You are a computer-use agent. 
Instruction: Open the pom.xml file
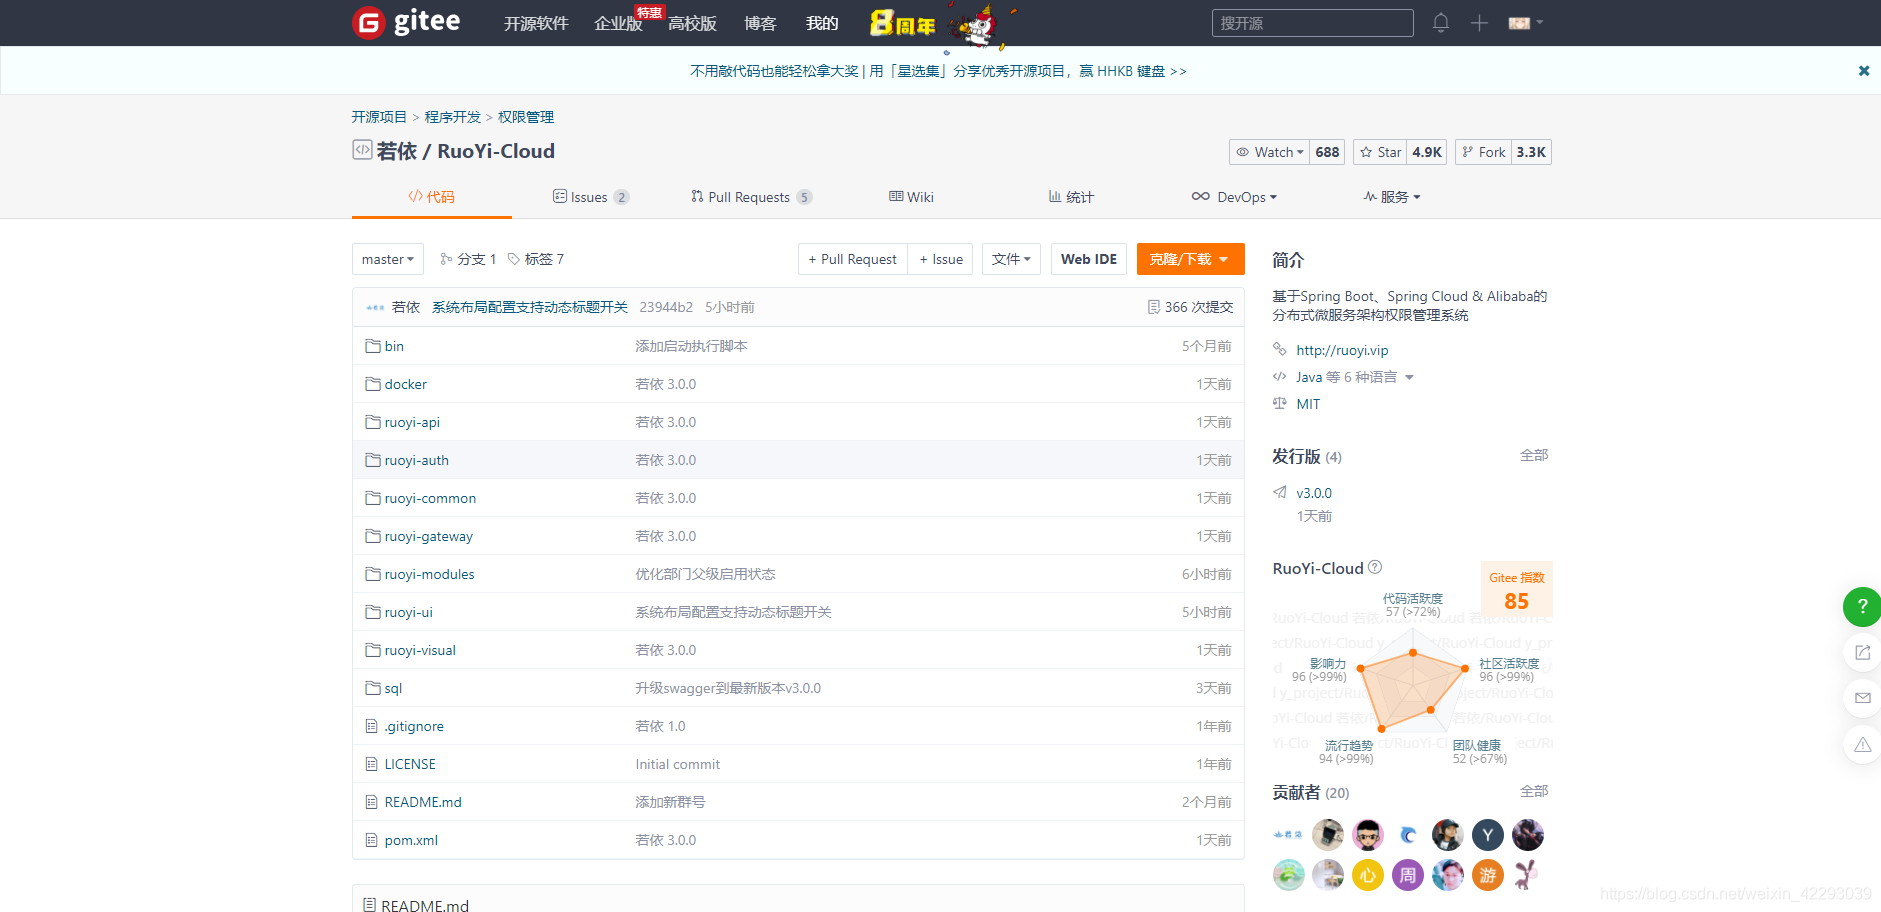pyautogui.click(x=411, y=840)
